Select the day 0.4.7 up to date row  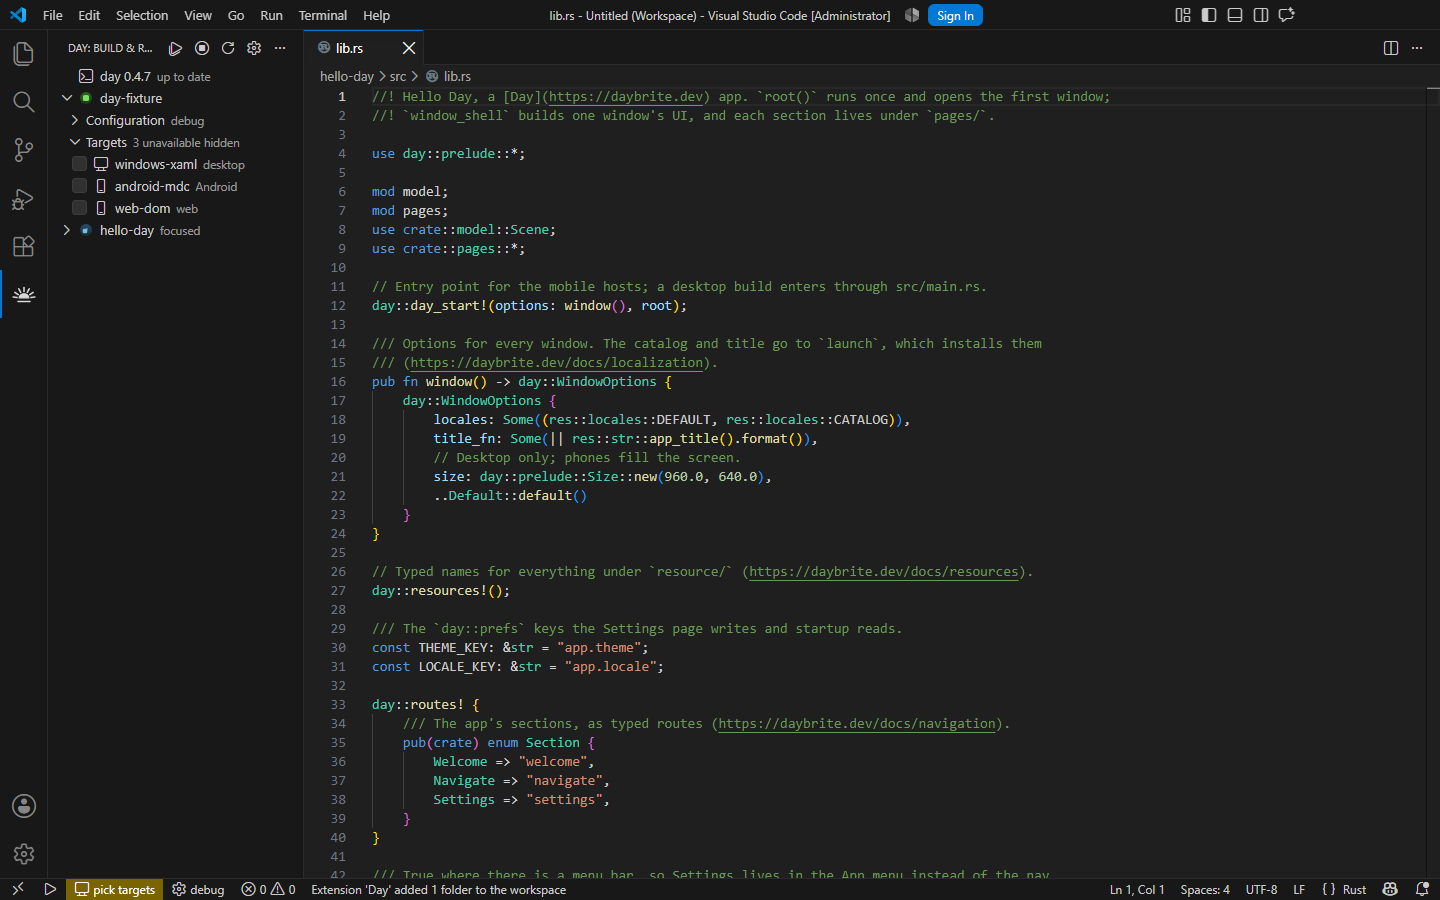pyautogui.click(x=176, y=76)
